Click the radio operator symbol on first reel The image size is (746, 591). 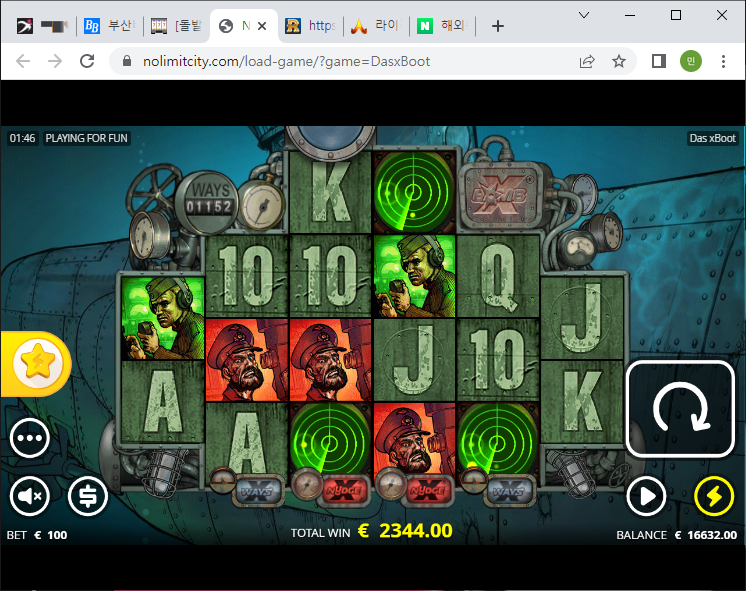click(x=162, y=319)
